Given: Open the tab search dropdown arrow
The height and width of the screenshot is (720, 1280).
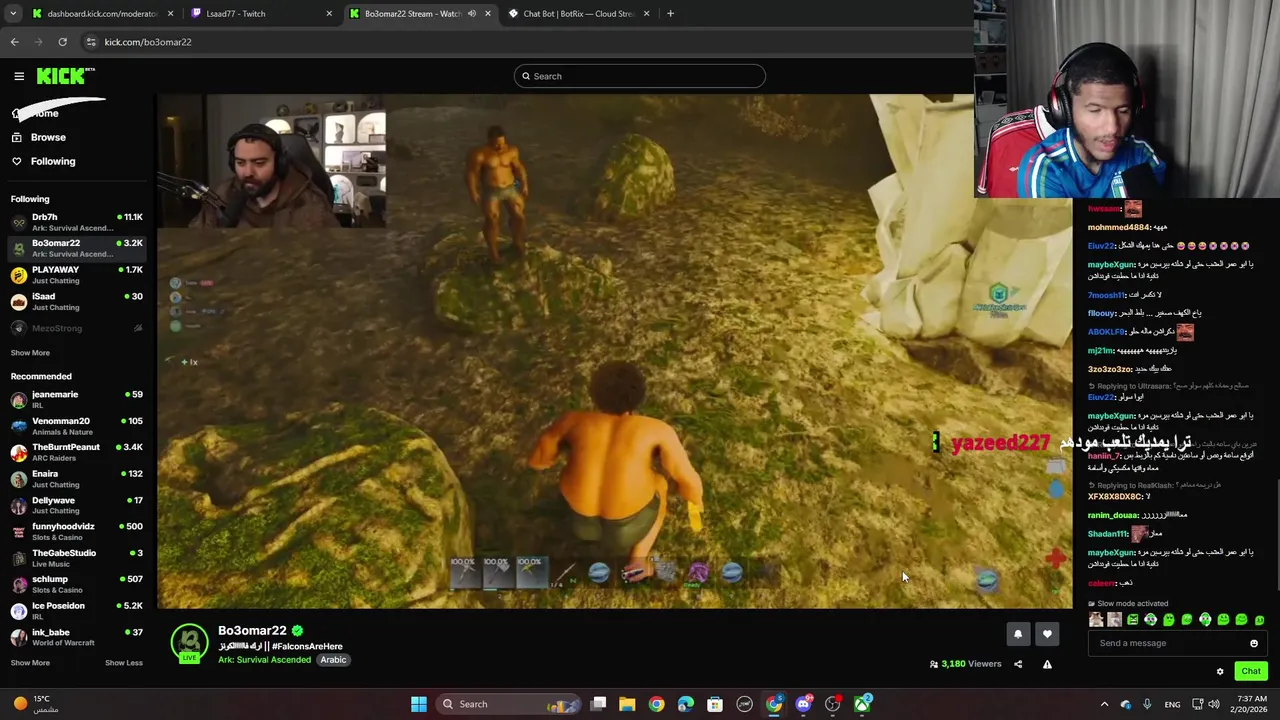Looking at the screenshot, I should (x=11, y=14).
